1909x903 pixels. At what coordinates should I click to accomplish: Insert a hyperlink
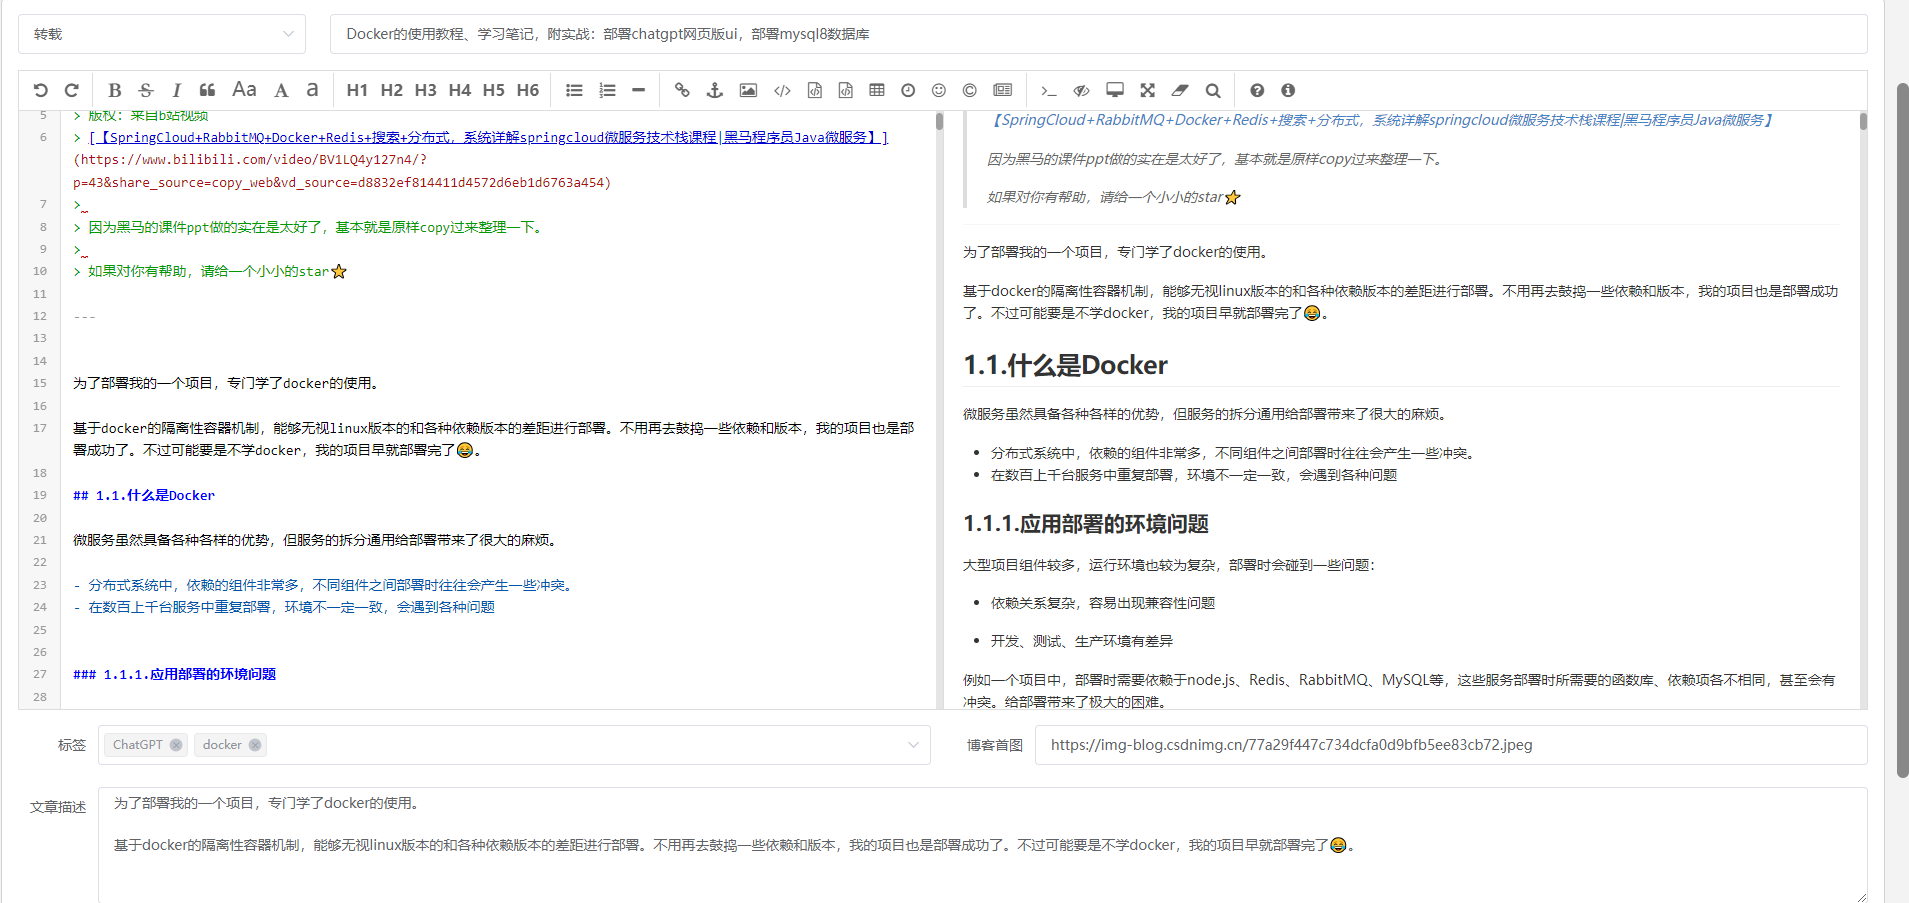[682, 90]
